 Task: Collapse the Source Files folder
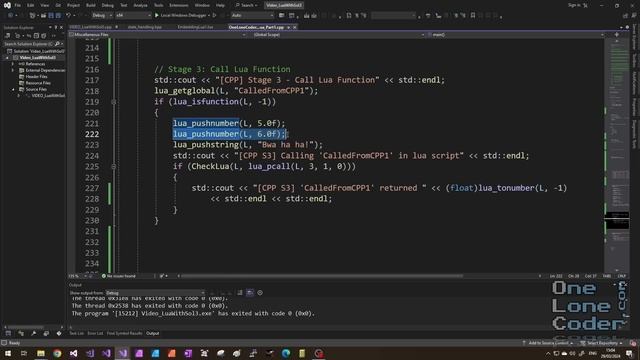click(x=13, y=89)
